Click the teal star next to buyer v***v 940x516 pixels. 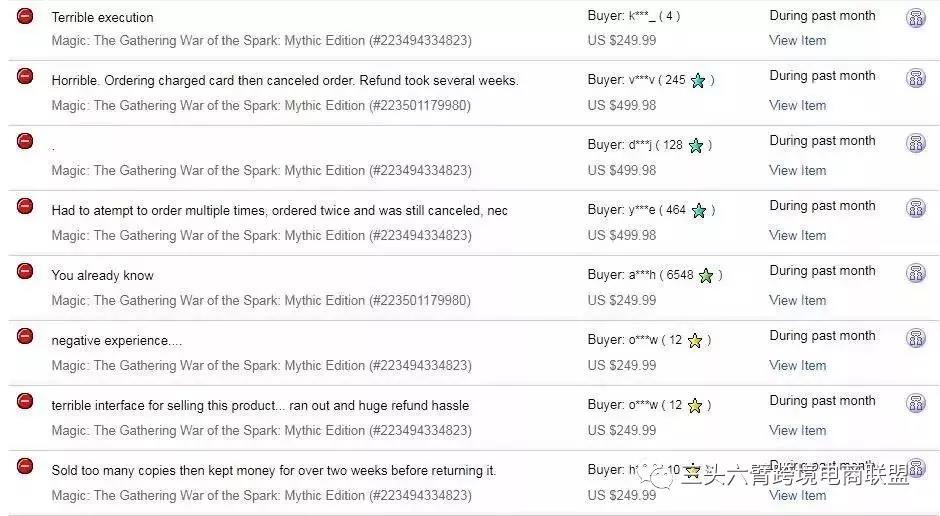pyautogui.click(x=698, y=80)
